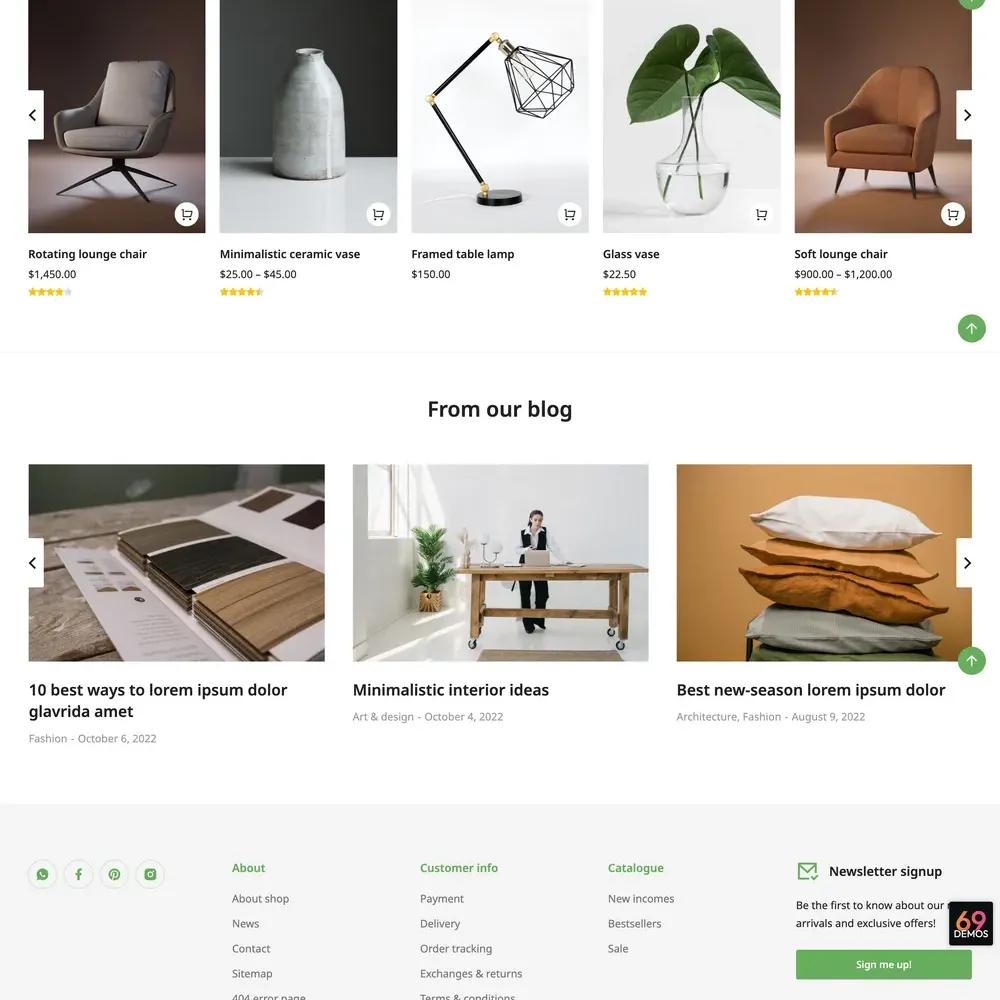Image resolution: width=1000 pixels, height=1000 pixels.
Task: Open Order tracking in Customer info
Action: (x=456, y=949)
